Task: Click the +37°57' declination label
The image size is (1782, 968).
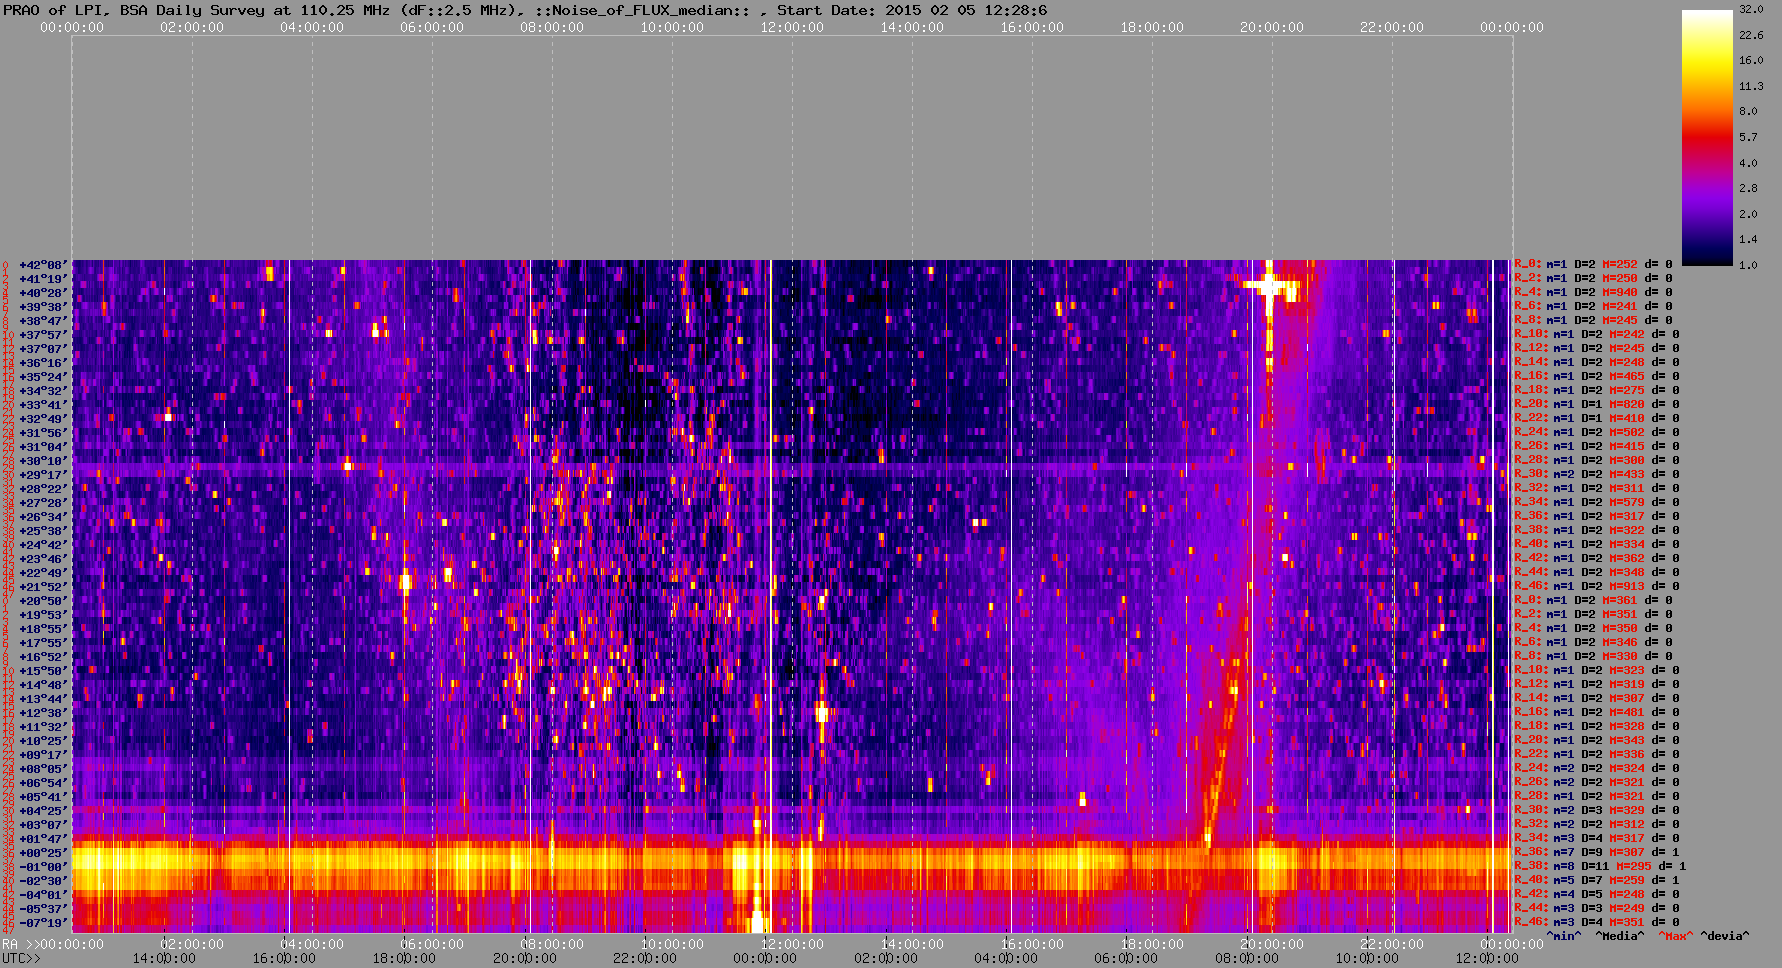Action: pyautogui.click(x=43, y=335)
